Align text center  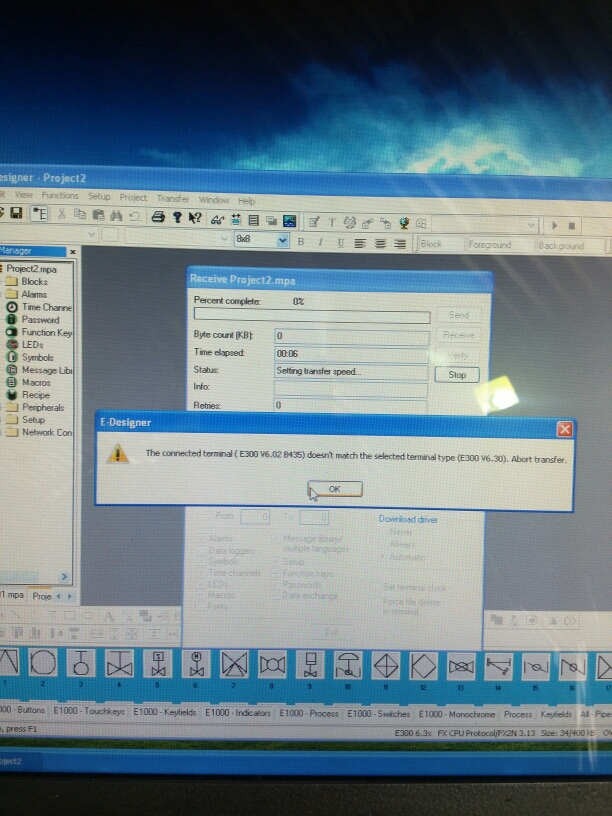pyautogui.click(x=380, y=244)
